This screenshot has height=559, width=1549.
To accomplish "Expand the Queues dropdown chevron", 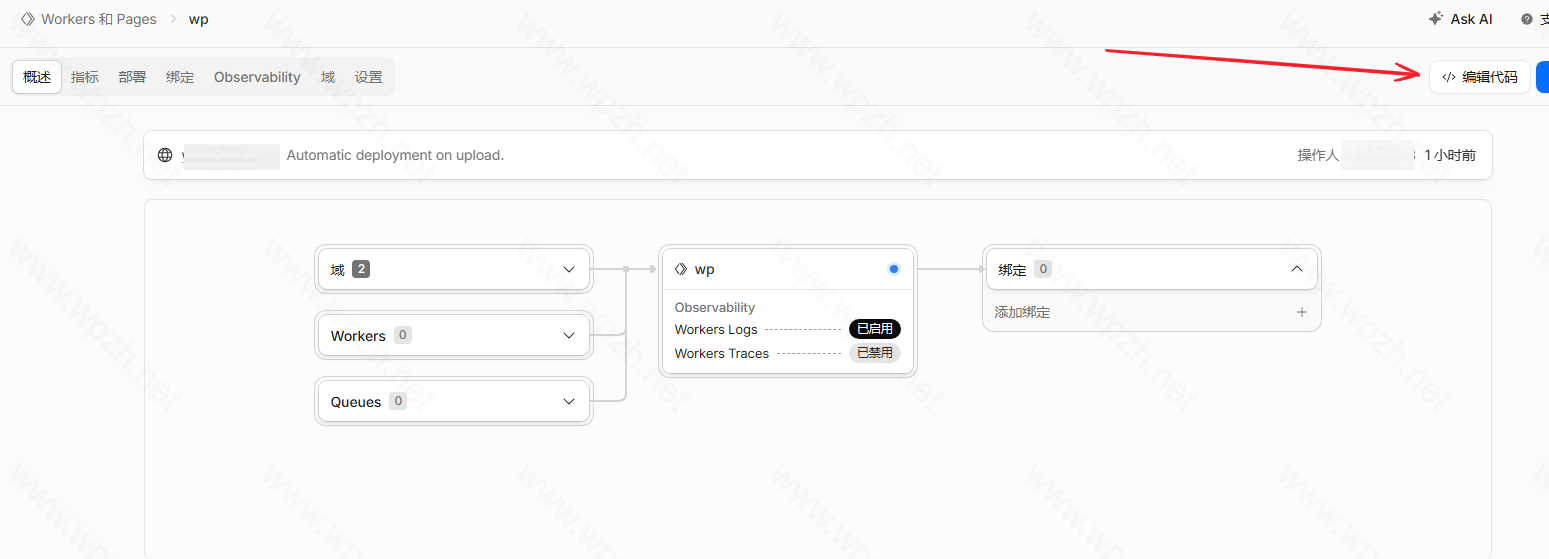I will click(569, 401).
